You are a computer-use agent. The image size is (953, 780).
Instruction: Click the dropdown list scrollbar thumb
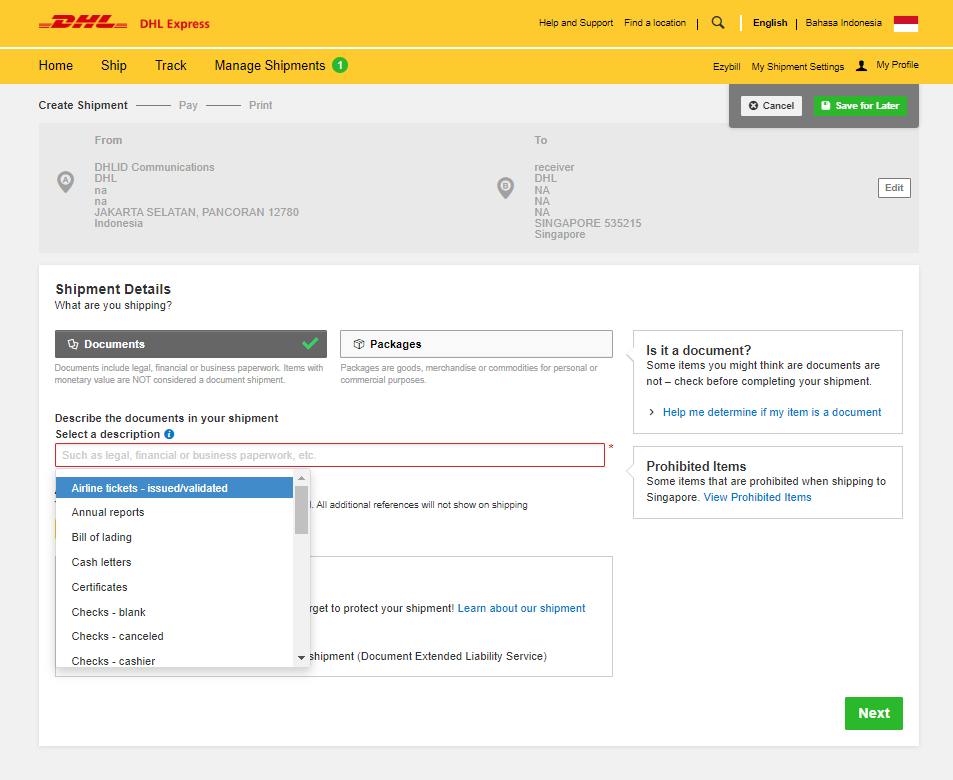tap(301, 510)
